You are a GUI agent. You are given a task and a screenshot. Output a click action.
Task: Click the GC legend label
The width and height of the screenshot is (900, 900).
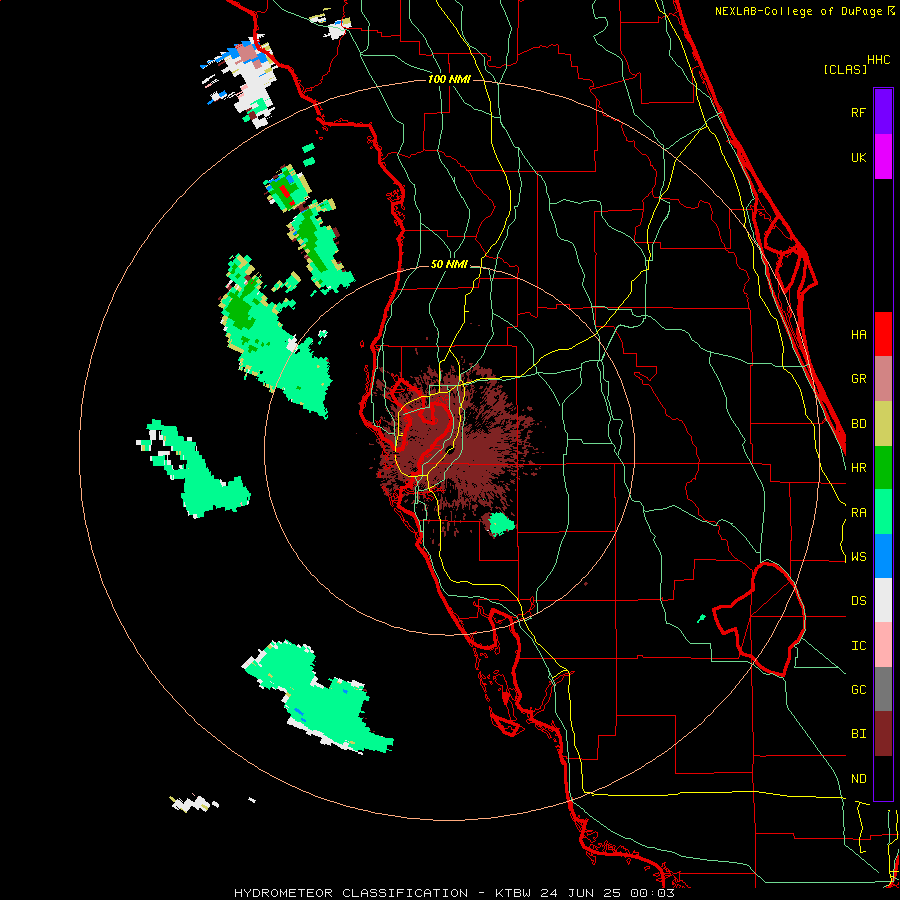pyautogui.click(x=858, y=690)
